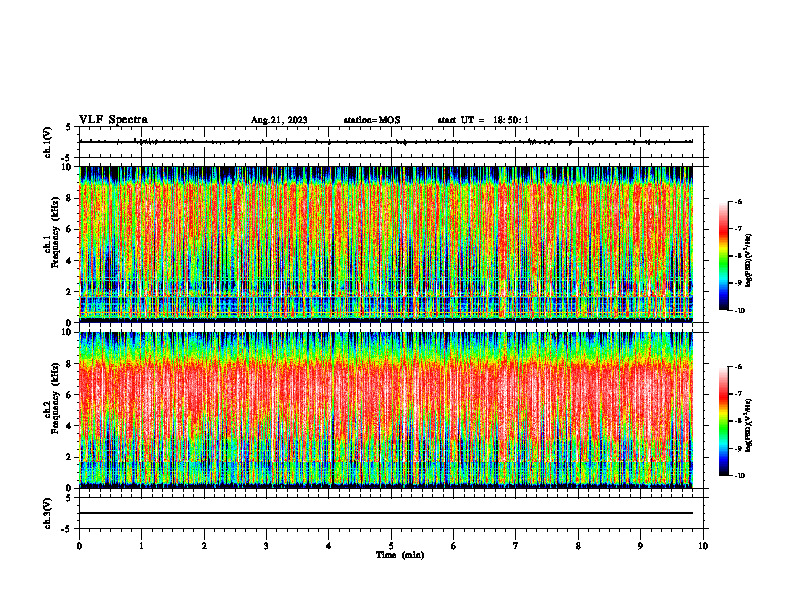Click the ch.1 voltage waveform trace
Screen dimensions: 792x612
pos(386,142)
